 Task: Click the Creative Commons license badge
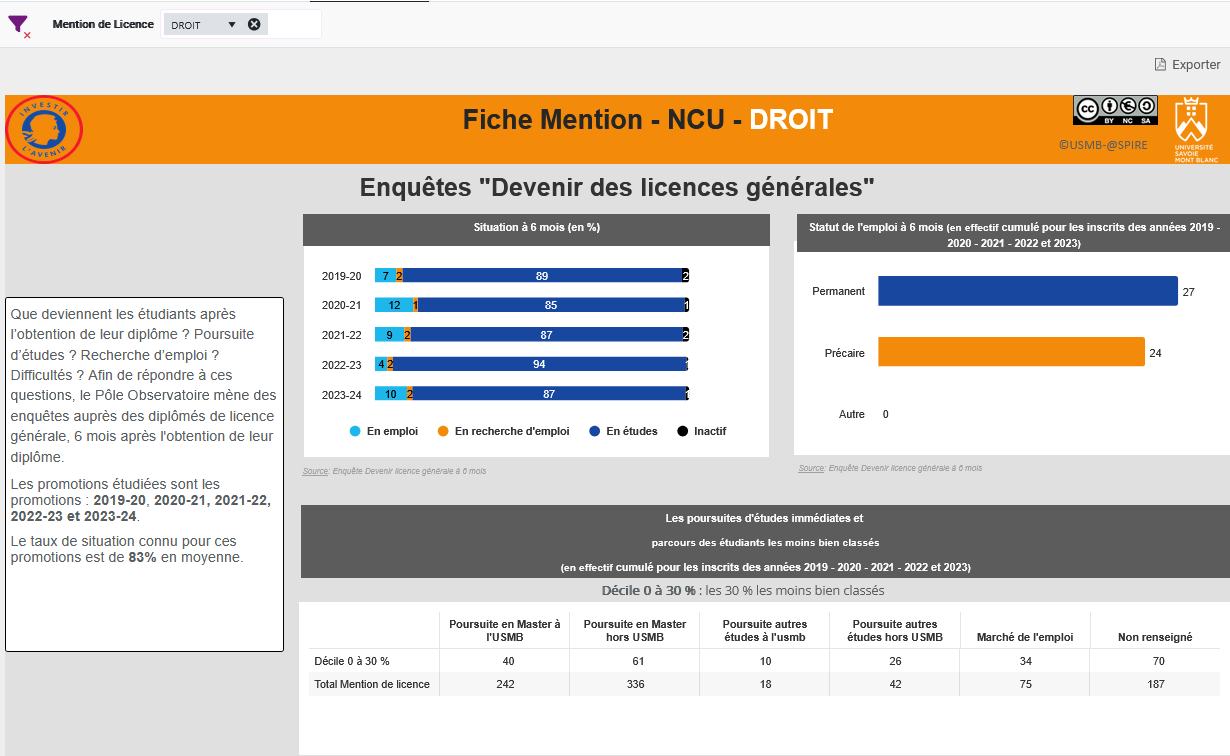1115,110
